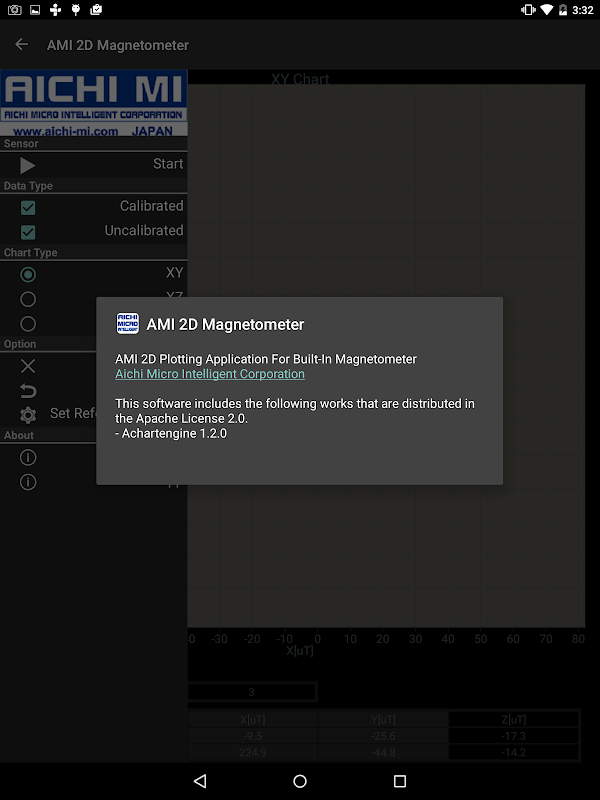
Task: Tap the Android Back navigation button
Action: [200, 781]
